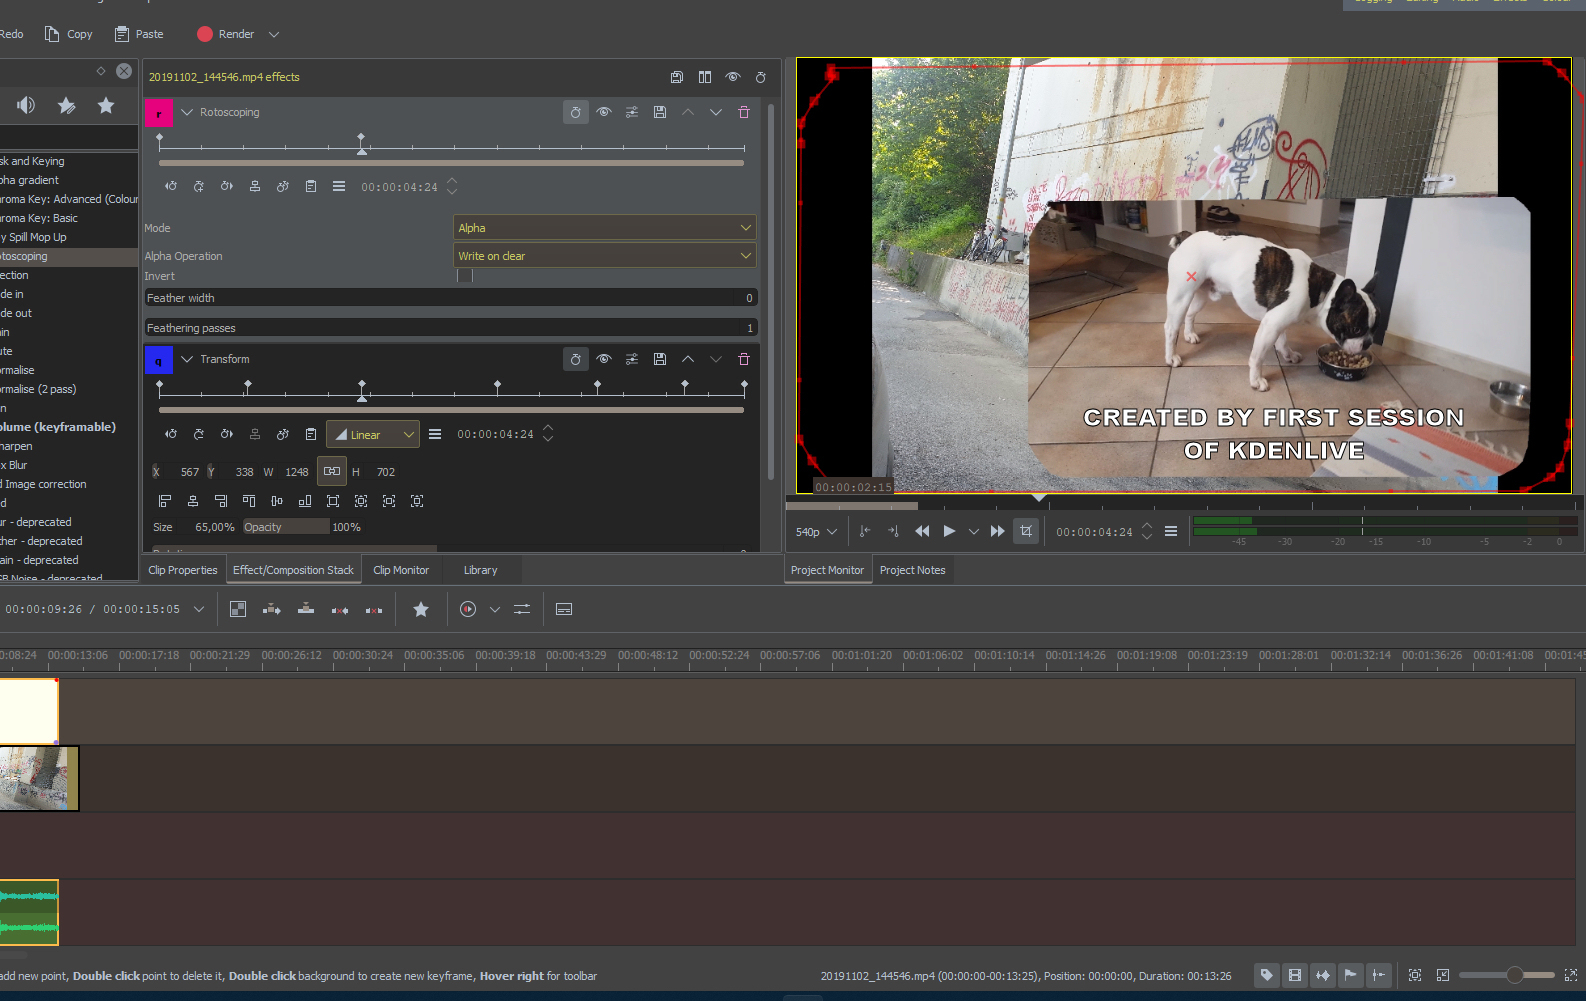The image size is (1586, 1001).
Task: Delete the Transform effect with its trash icon
Action: 743,359
